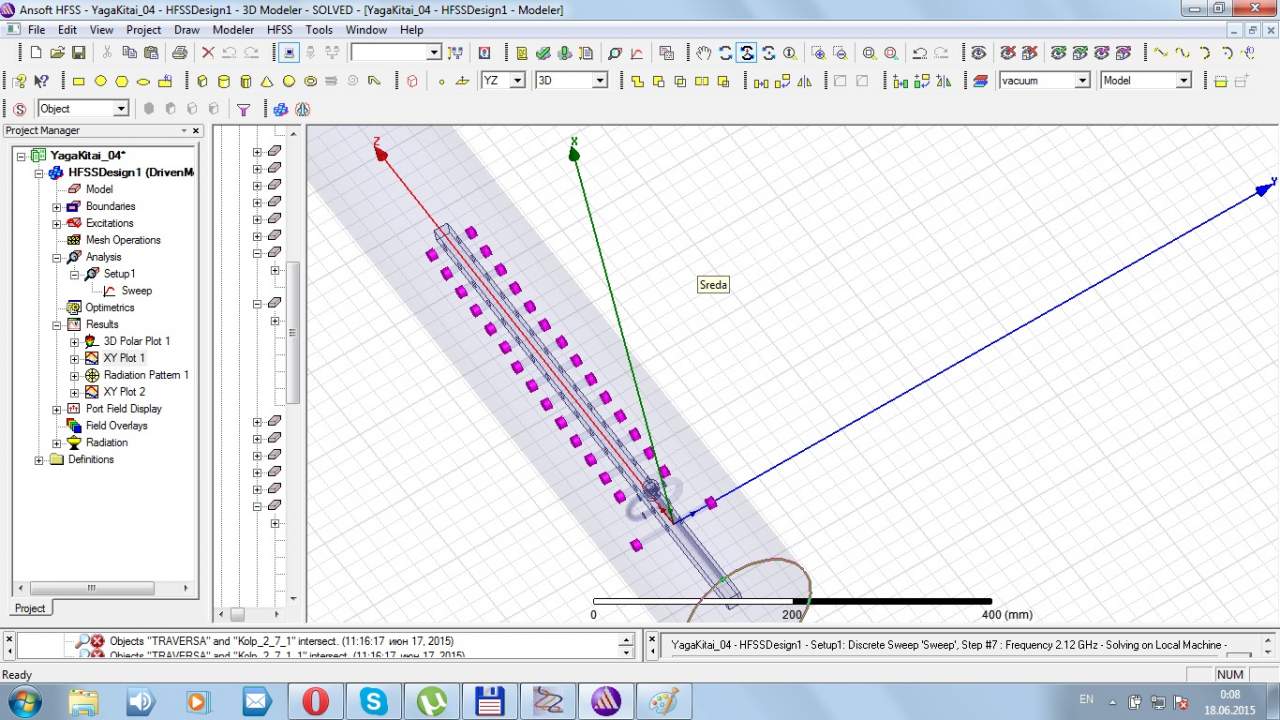The image size is (1280, 720).
Task: Select the Draw cone tool
Action: (x=267, y=81)
